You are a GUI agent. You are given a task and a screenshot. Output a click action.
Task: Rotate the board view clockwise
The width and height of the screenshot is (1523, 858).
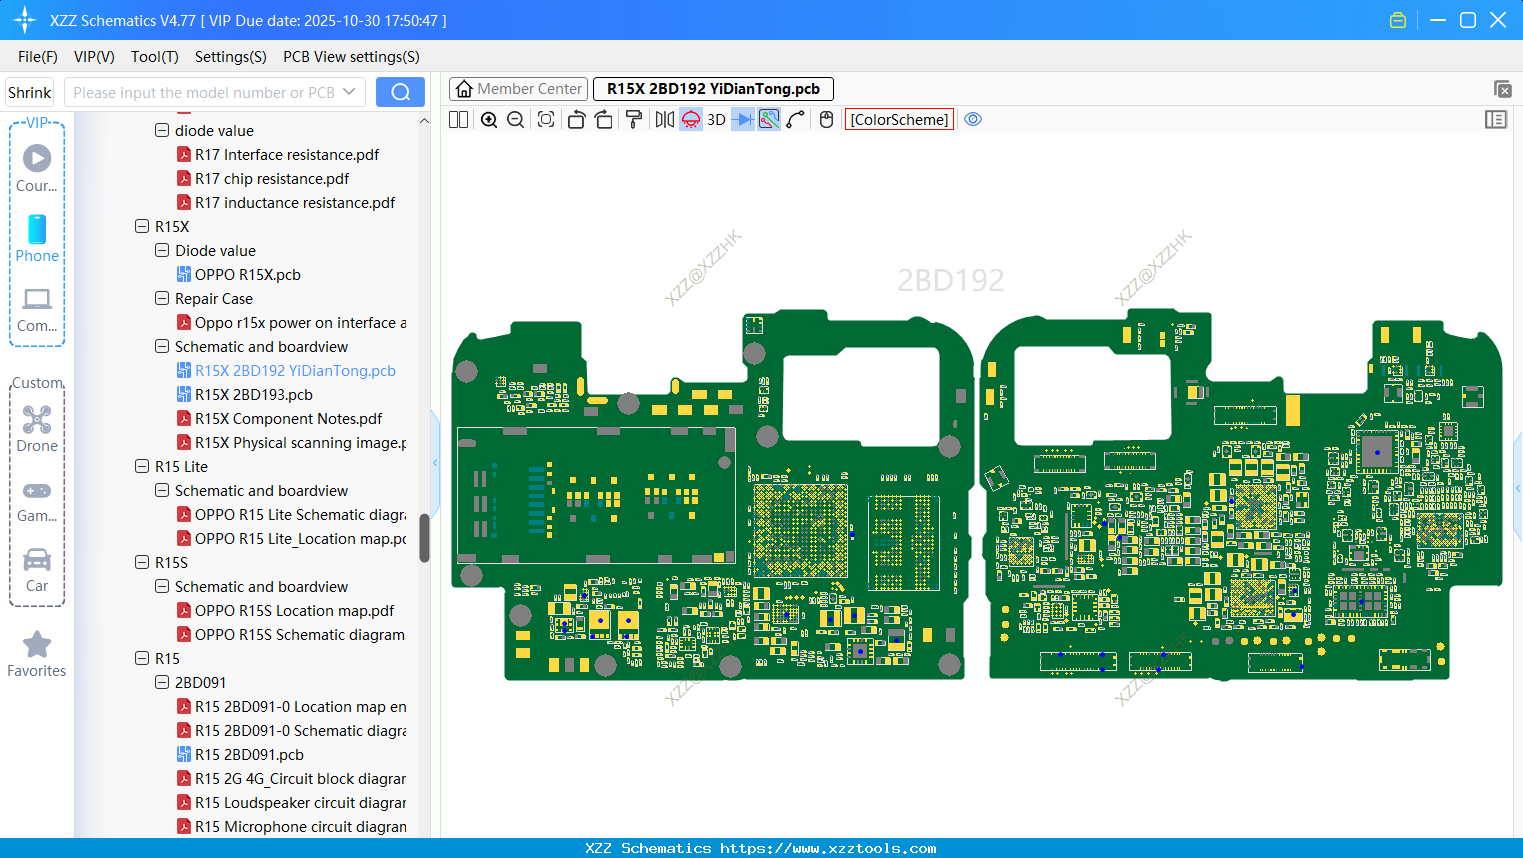[604, 119]
